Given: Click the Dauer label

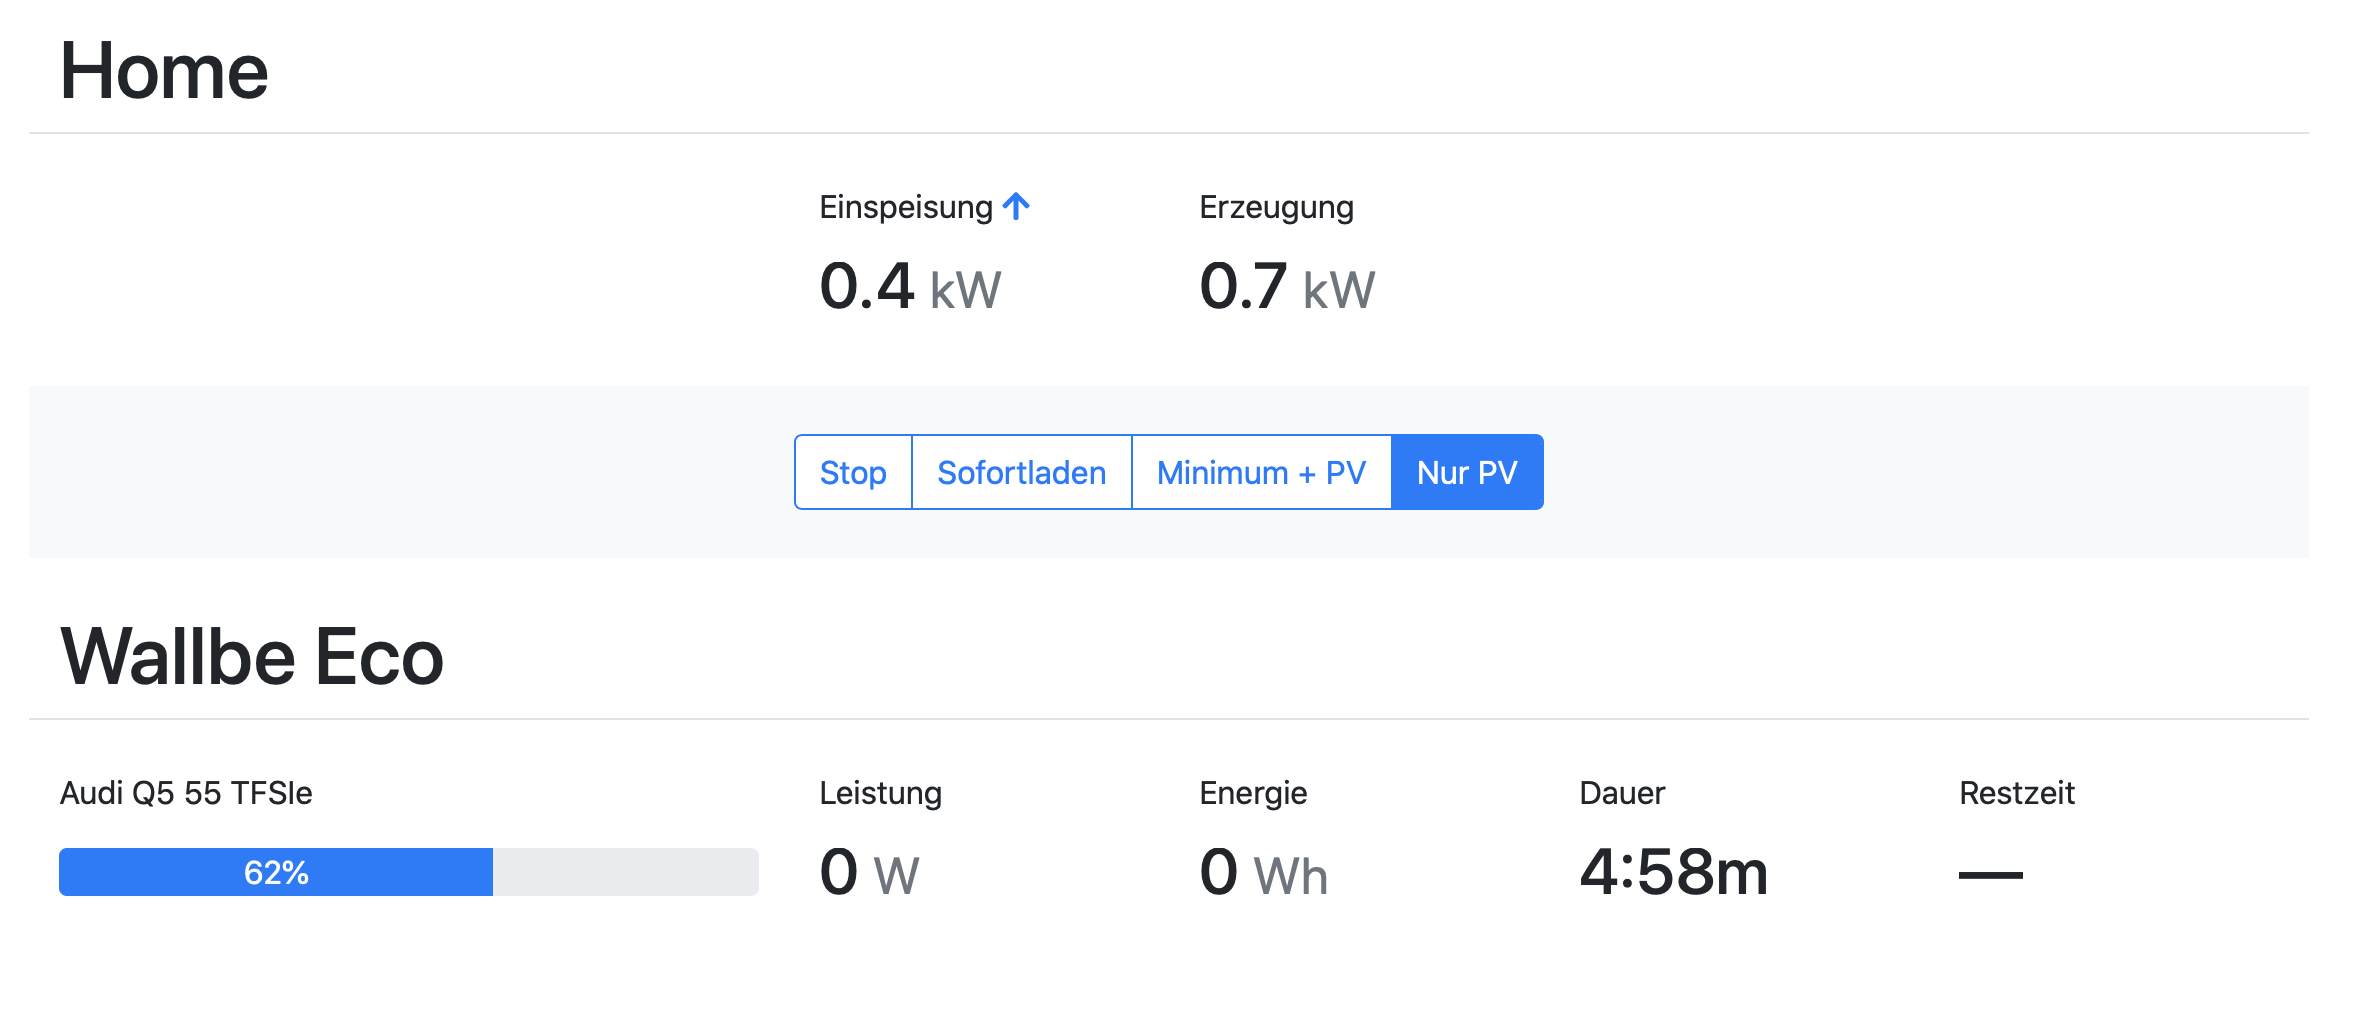Looking at the screenshot, I should (1622, 793).
